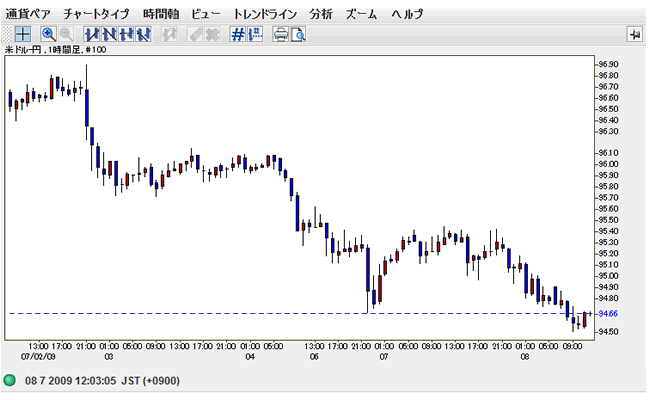Open the トレンドライン menu

[x=265, y=14]
